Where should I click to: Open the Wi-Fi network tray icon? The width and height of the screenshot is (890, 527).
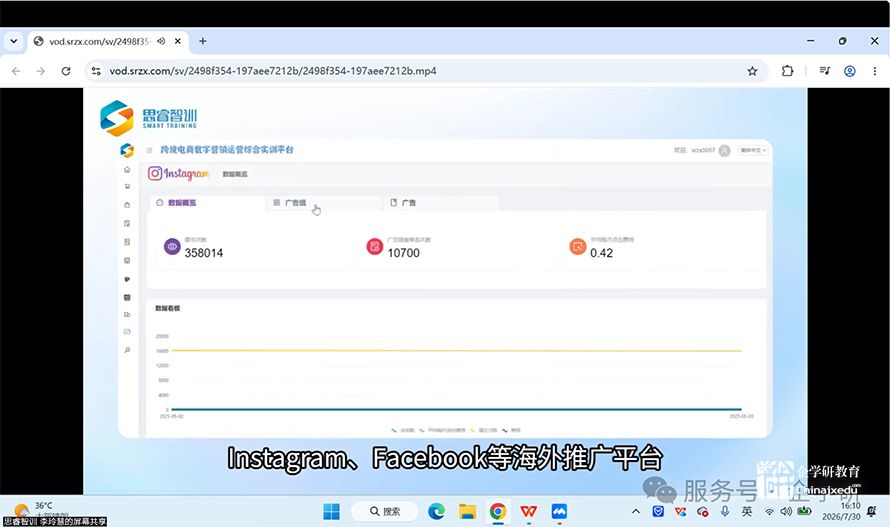[769, 512]
